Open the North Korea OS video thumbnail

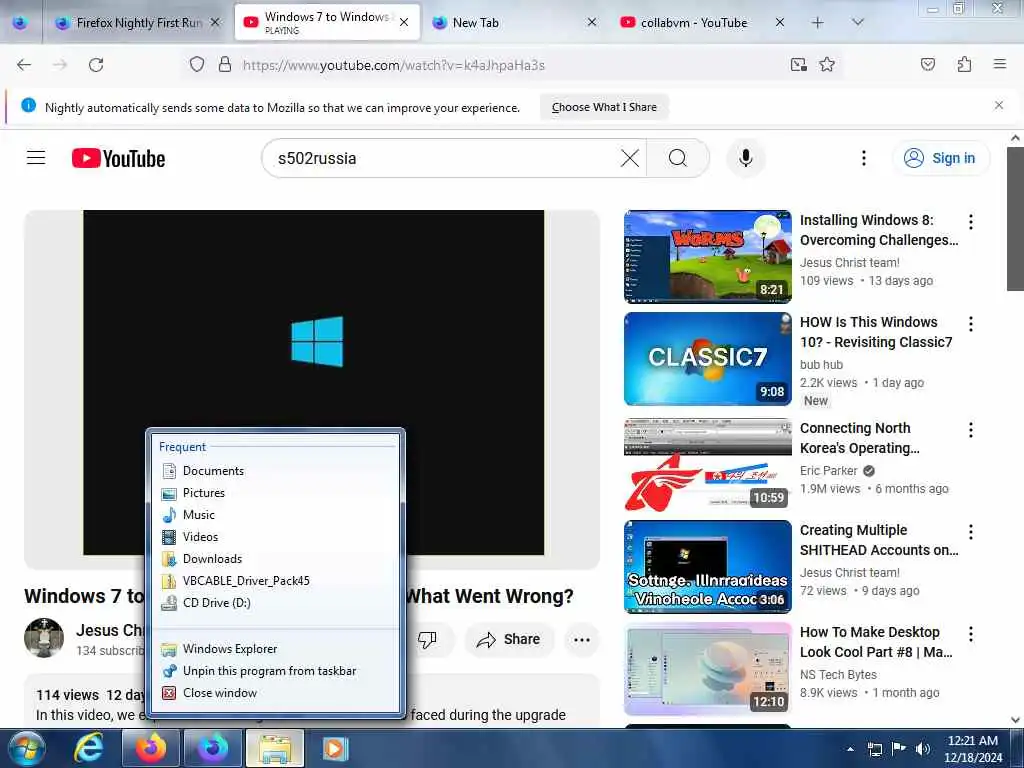(x=707, y=464)
